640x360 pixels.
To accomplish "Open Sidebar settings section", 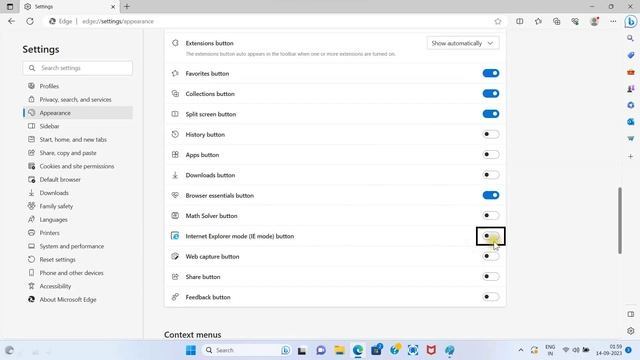I will (78, 126).
